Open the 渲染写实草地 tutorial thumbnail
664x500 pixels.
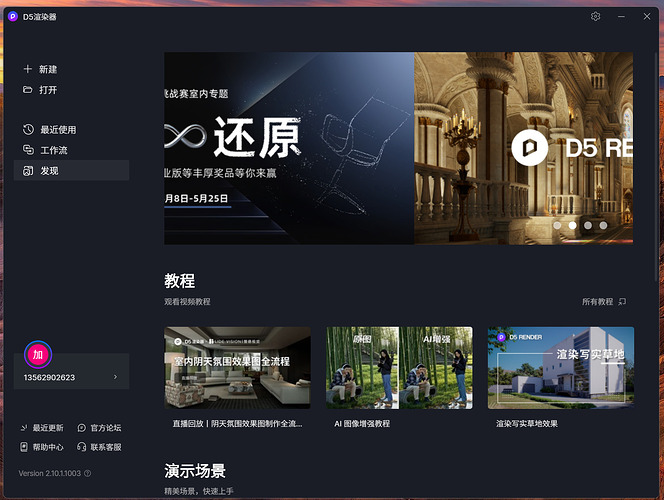[x=560, y=367]
